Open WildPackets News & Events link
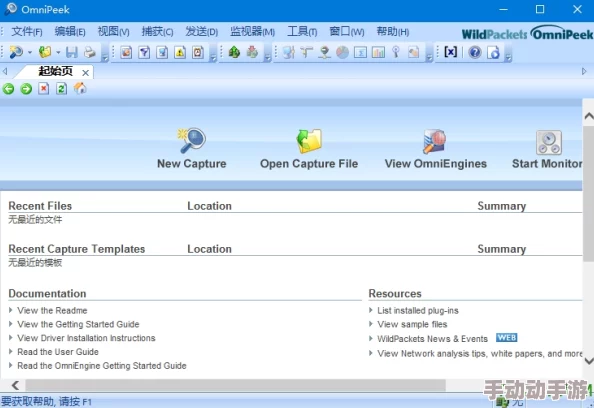The image size is (594, 408). 433,339
